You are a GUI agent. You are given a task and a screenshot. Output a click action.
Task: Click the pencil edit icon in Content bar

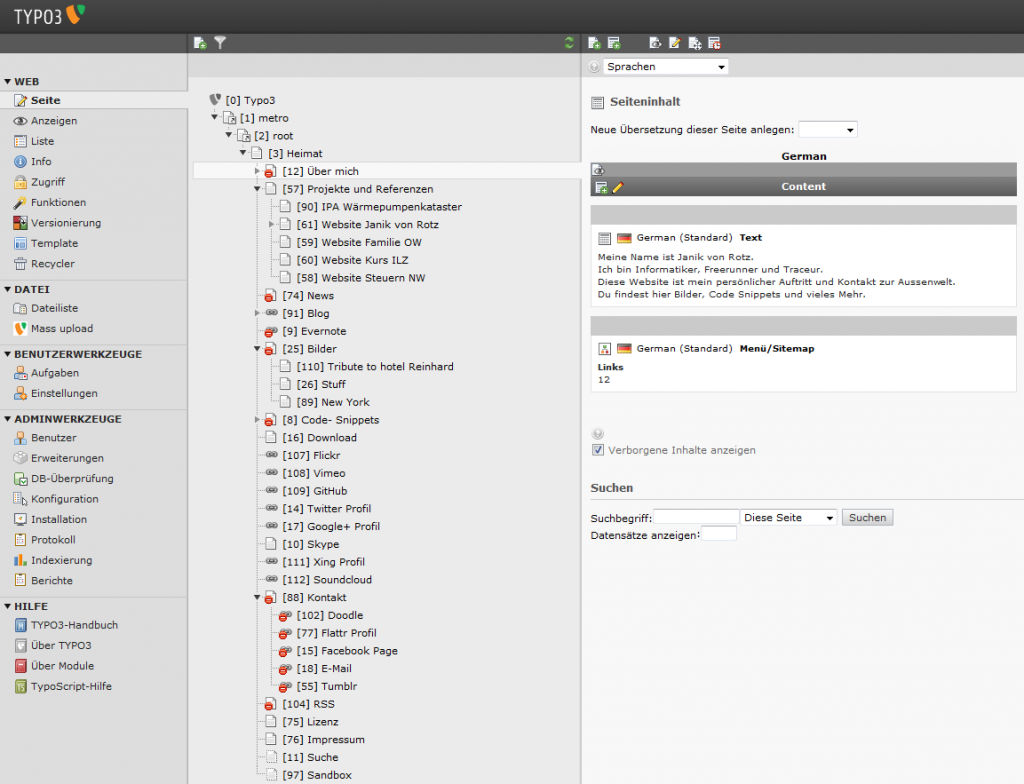tap(617, 187)
